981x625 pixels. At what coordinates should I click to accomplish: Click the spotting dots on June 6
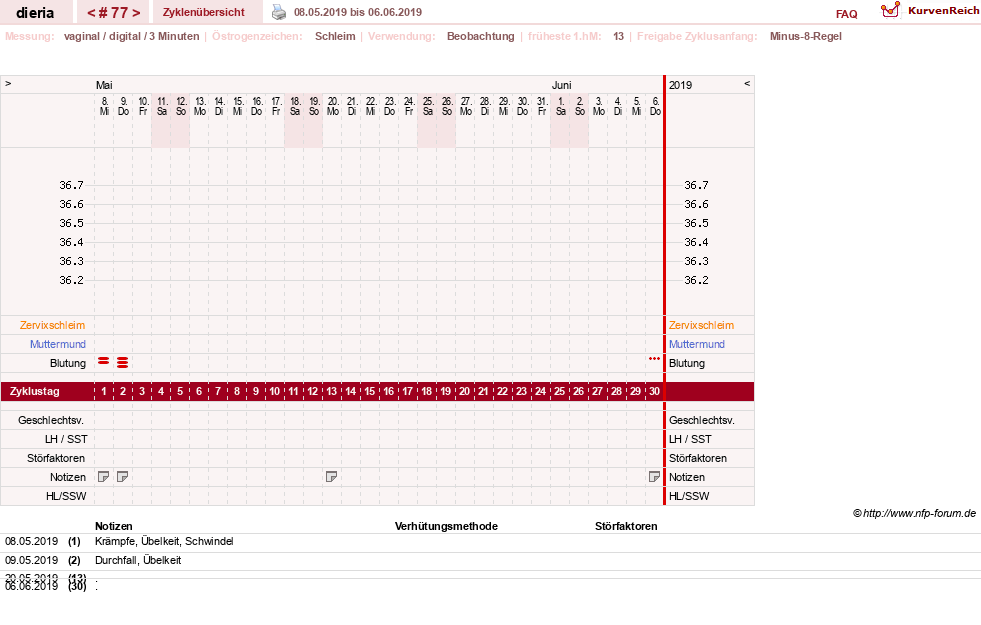(x=654, y=358)
